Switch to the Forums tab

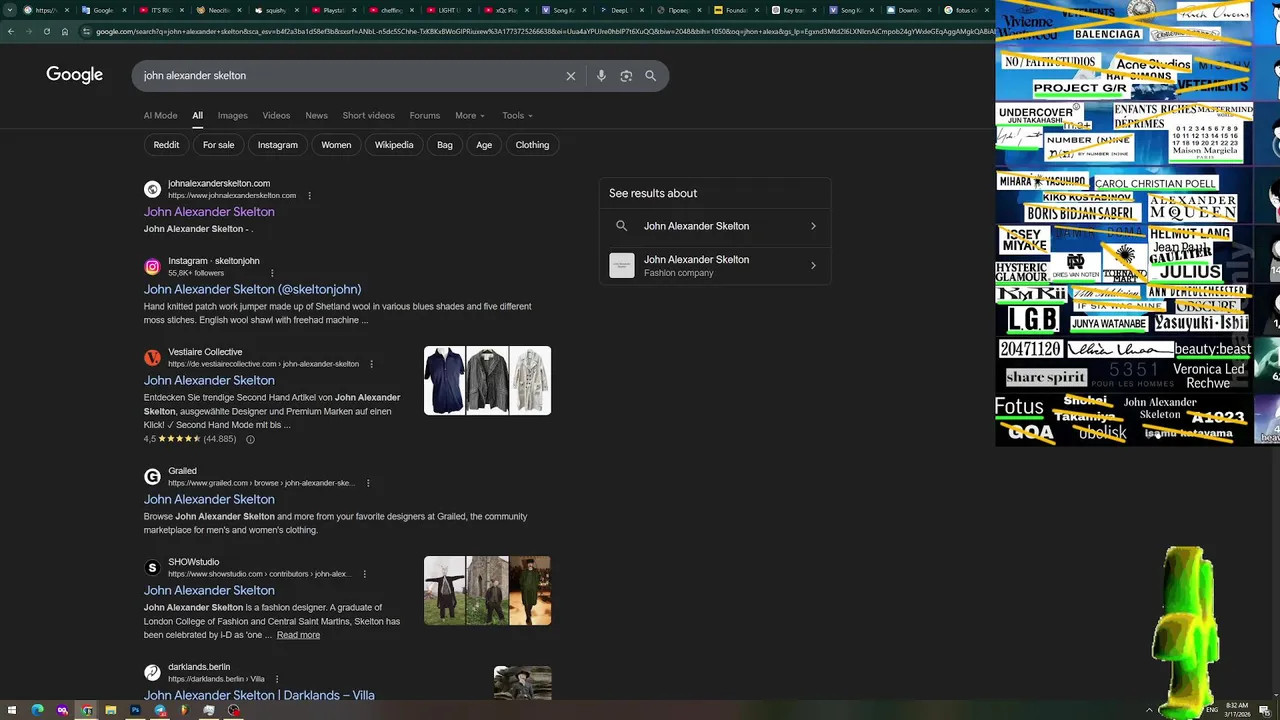click(424, 116)
